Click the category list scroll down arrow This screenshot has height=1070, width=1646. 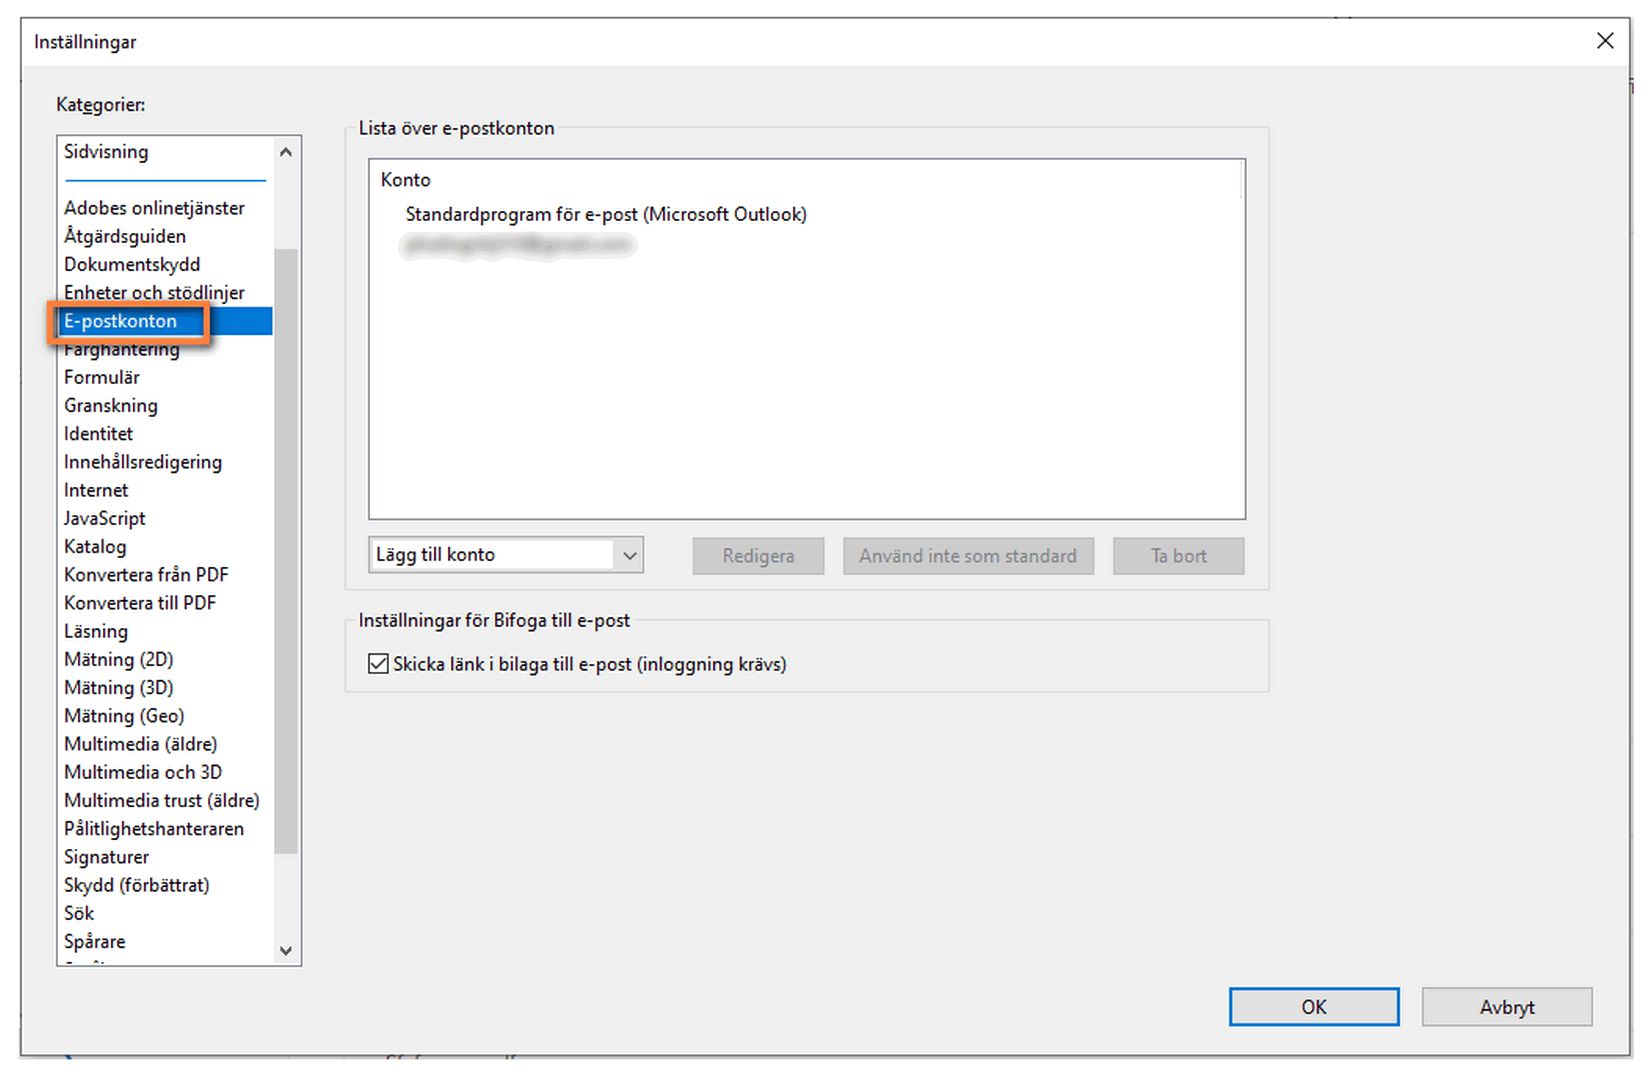pyautogui.click(x=286, y=951)
